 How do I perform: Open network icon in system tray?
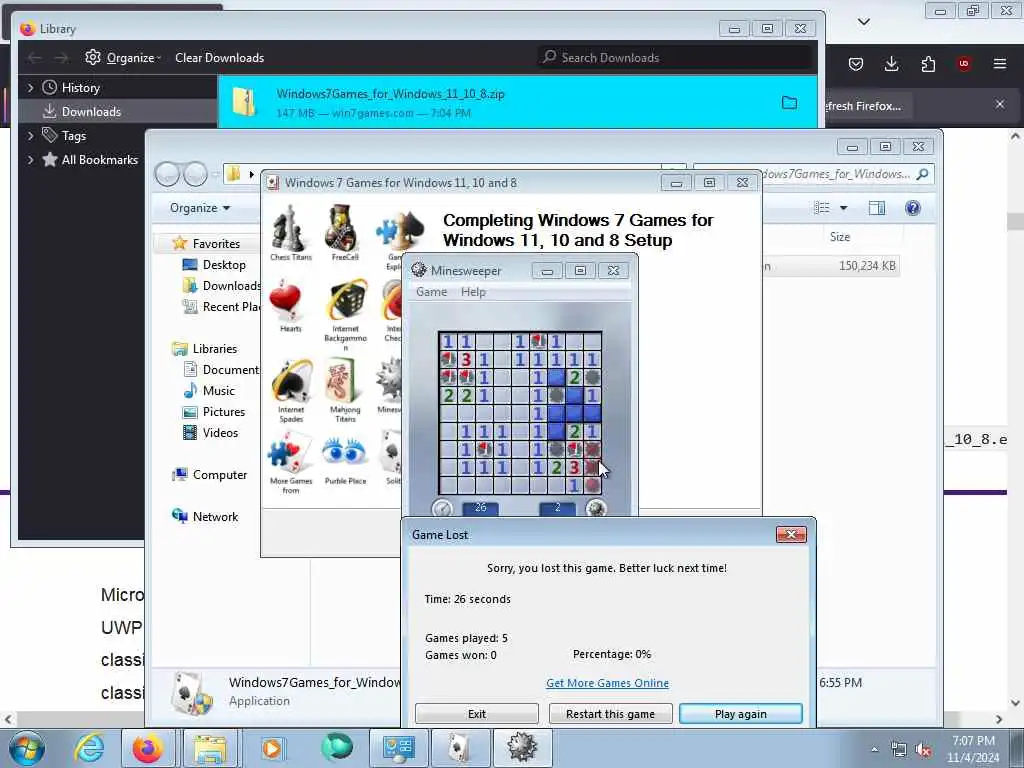click(899, 750)
